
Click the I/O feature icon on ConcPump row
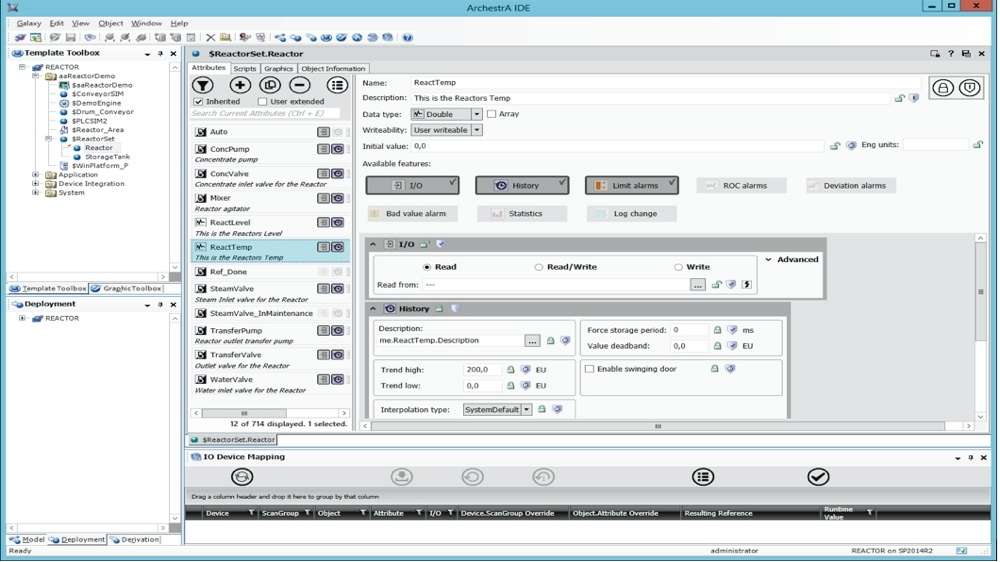click(323, 149)
